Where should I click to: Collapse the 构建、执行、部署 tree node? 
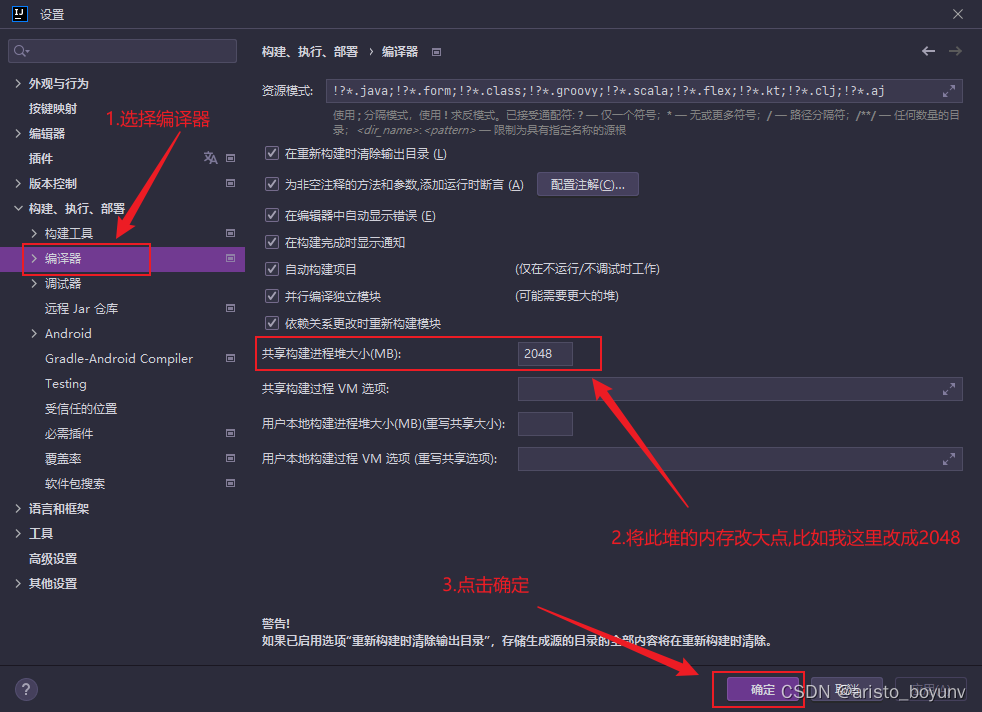18,209
